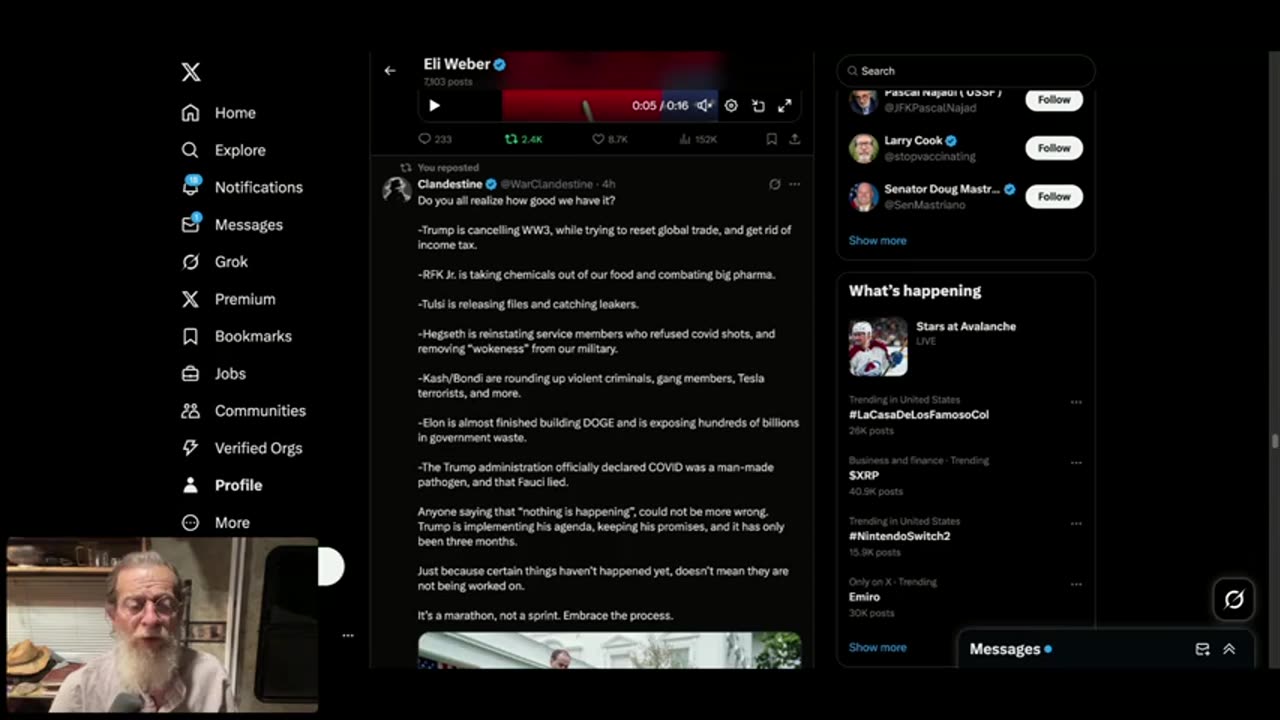Screen dimensions: 1280x720
Task: Follow Larry Cook
Action: click(x=1054, y=148)
